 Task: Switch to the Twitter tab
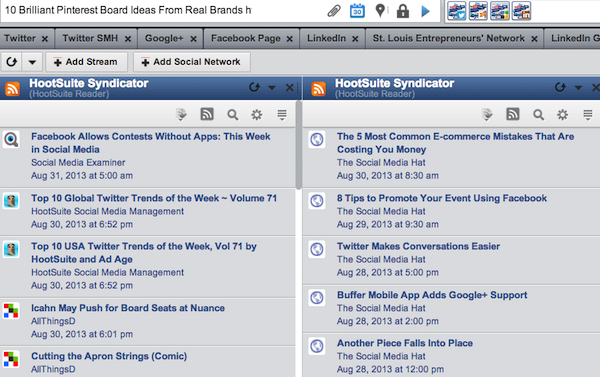20,38
